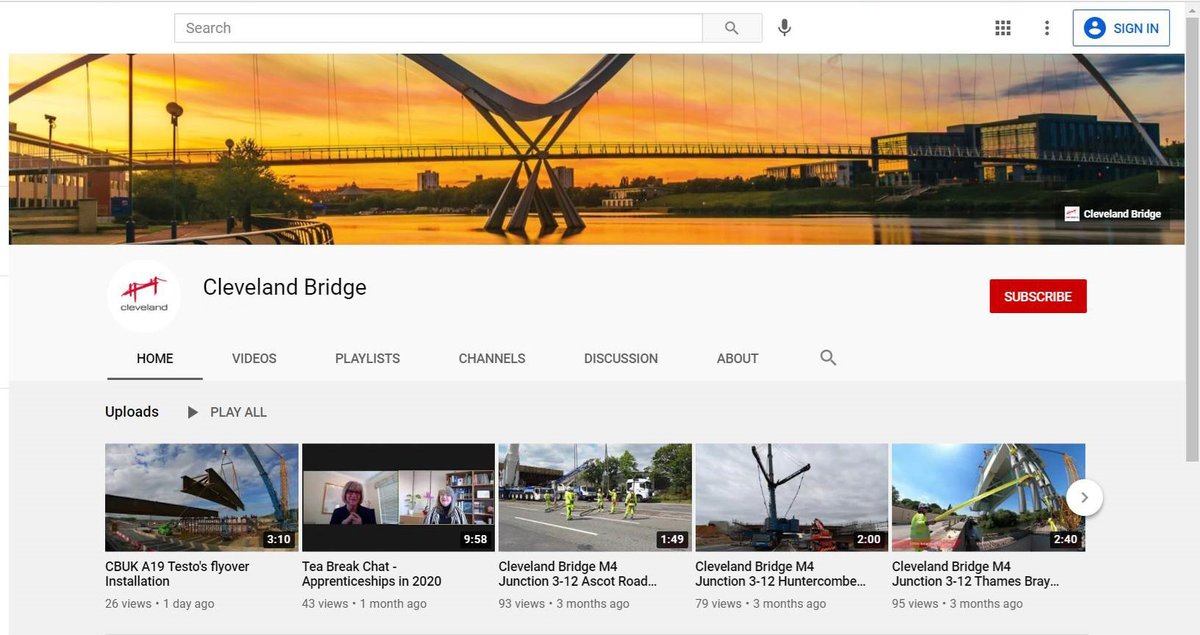Open M4 Thames Bray video thumbnail
This screenshot has height=635, width=1200.
988,497
